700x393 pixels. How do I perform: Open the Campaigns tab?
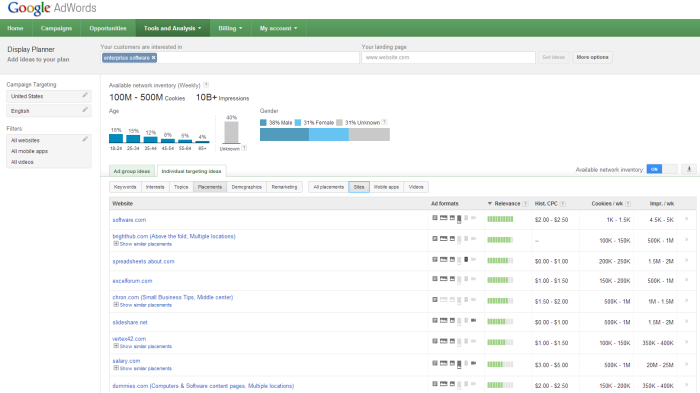56,28
